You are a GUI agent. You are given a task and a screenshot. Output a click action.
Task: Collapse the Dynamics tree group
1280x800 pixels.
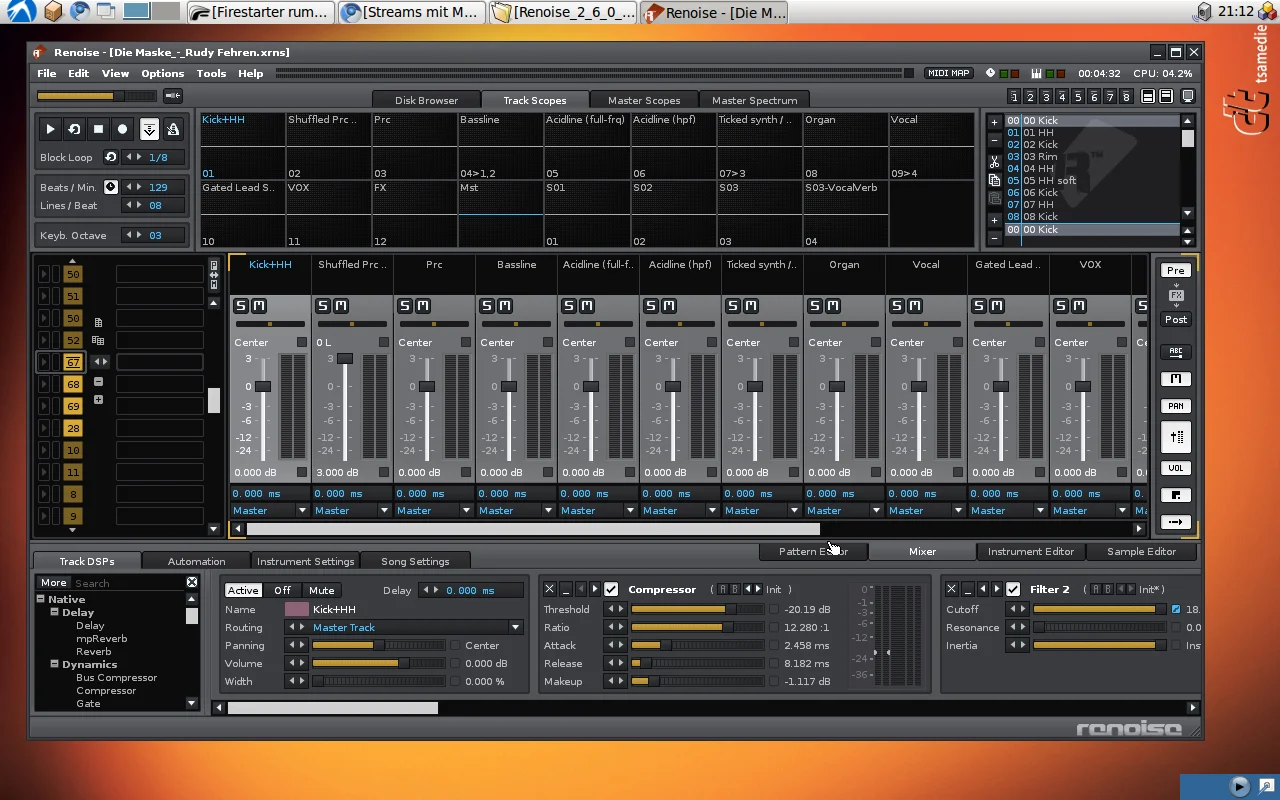click(x=56, y=664)
